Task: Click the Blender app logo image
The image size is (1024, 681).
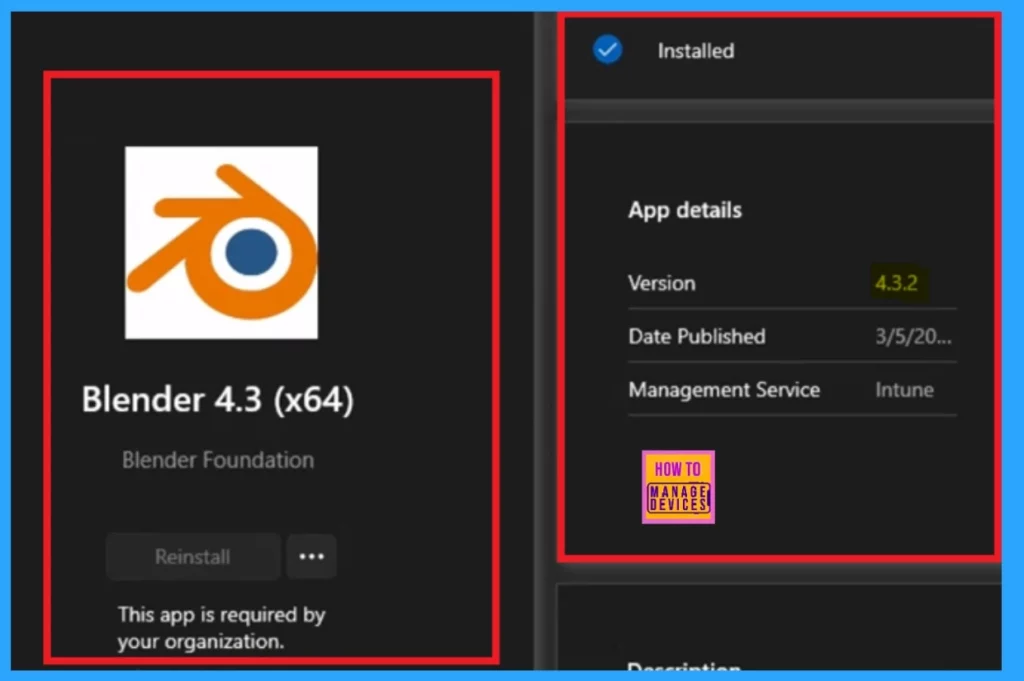Action: tap(221, 242)
